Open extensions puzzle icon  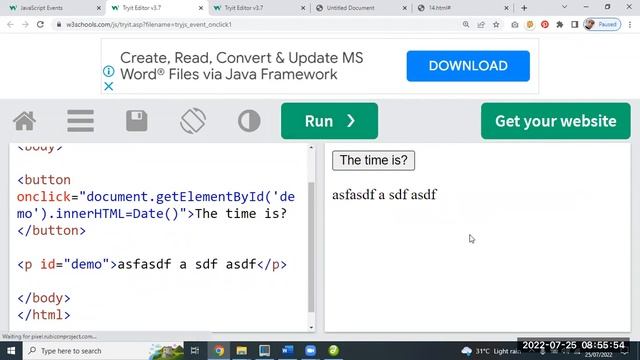(560, 24)
